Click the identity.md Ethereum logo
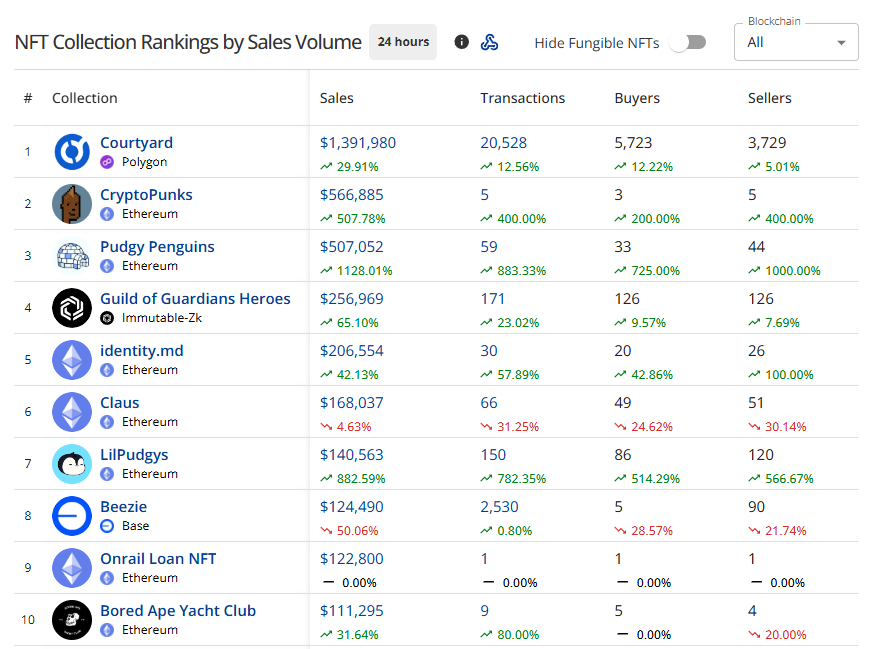Screen dimensions: 876x649 (x=72, y=359)
